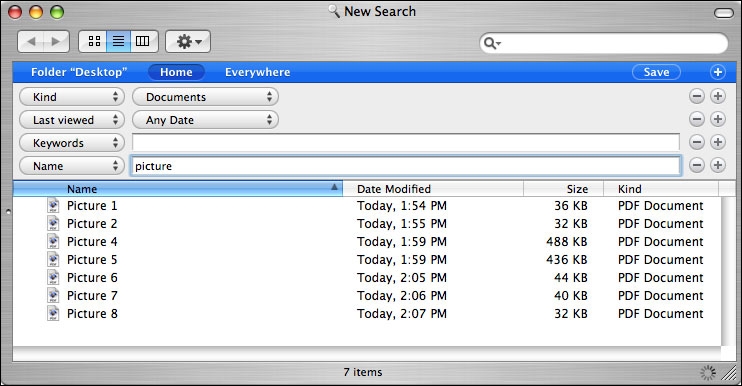
Task: Select the Everywhere search scope
Action: [257, 72]
